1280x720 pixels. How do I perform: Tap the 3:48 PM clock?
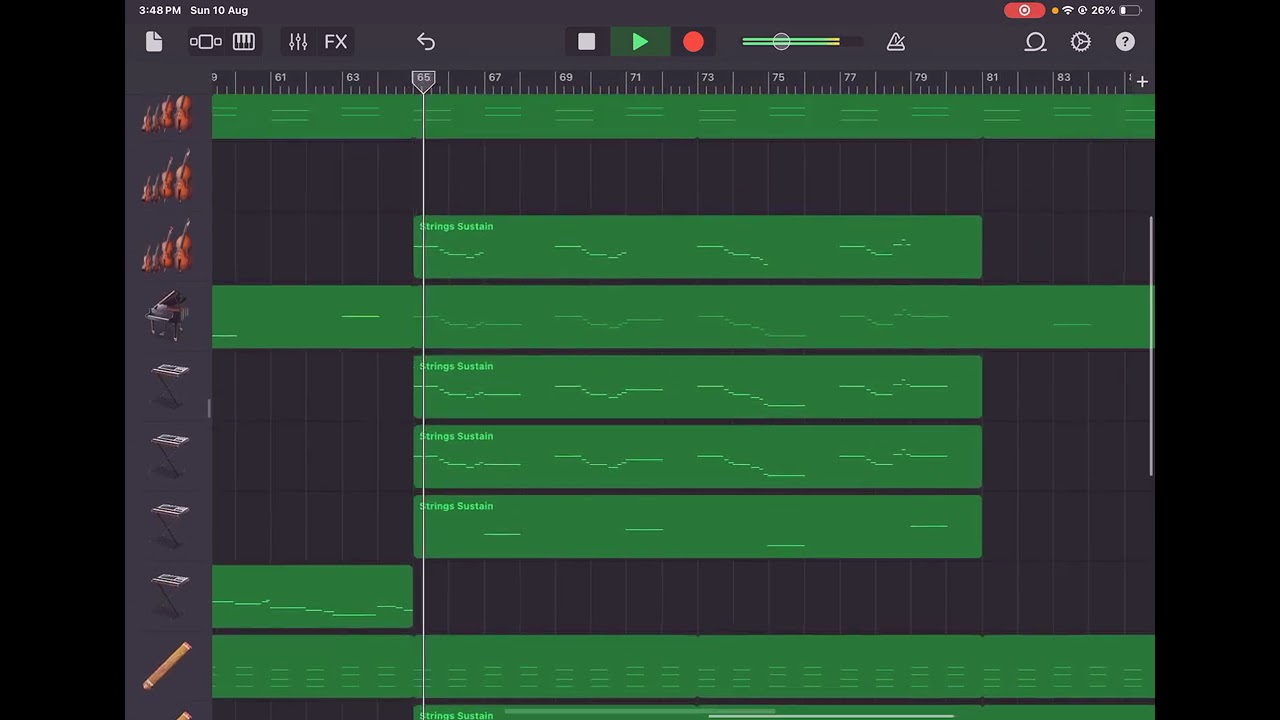click(x=160, y=10)
